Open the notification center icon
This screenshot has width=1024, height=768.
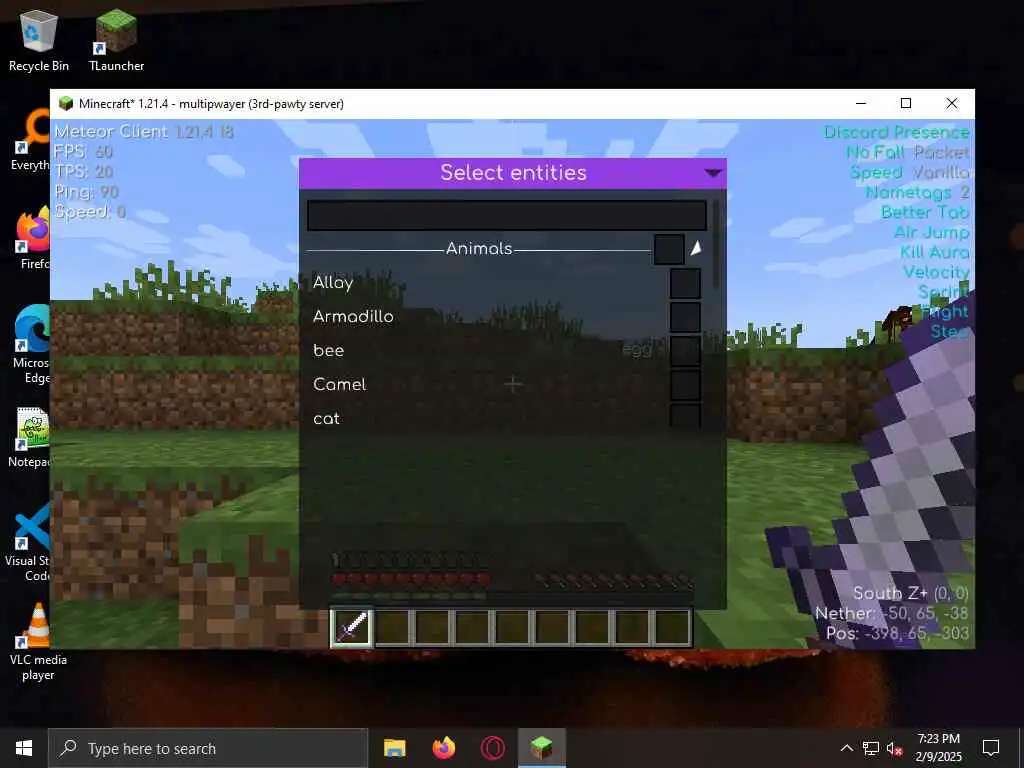click(x=991, y=748)
